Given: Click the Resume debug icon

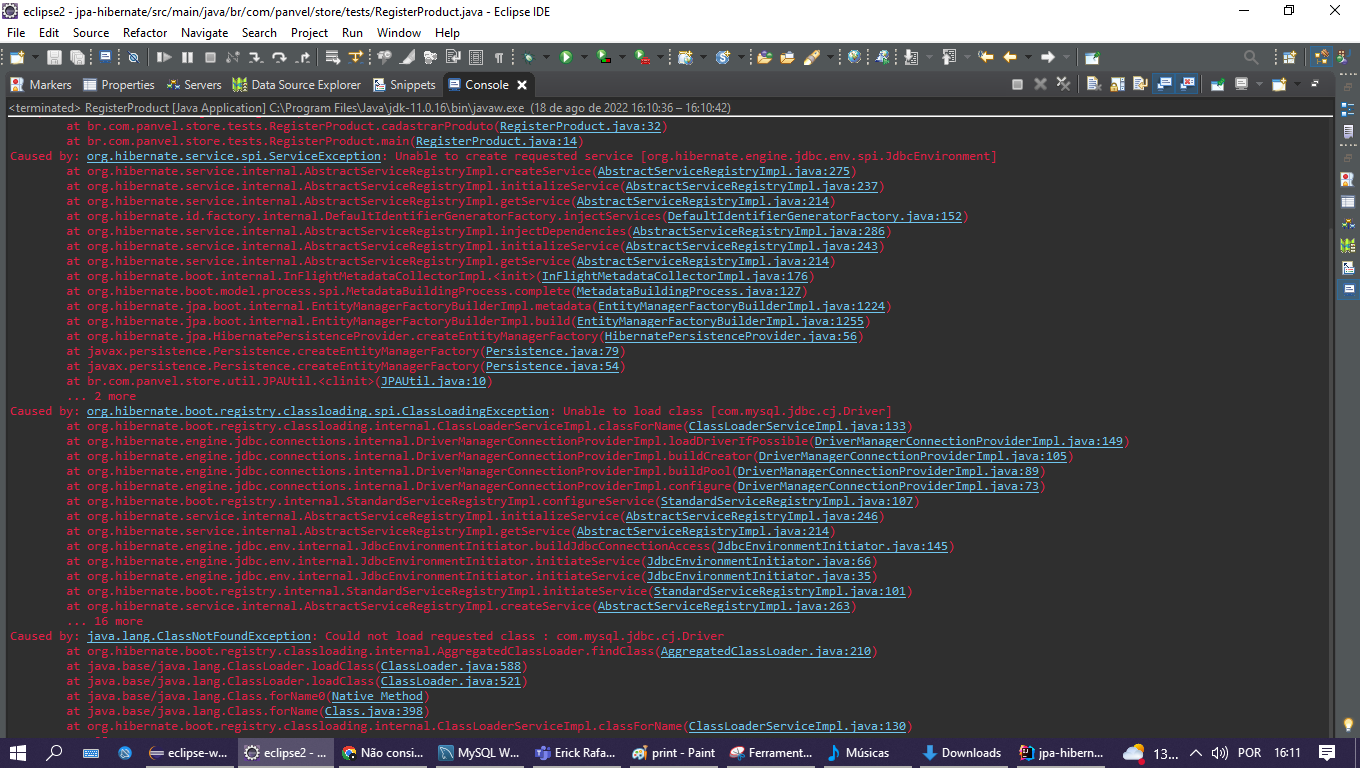Looking at the screenshot, I should (x=164, y=57).
